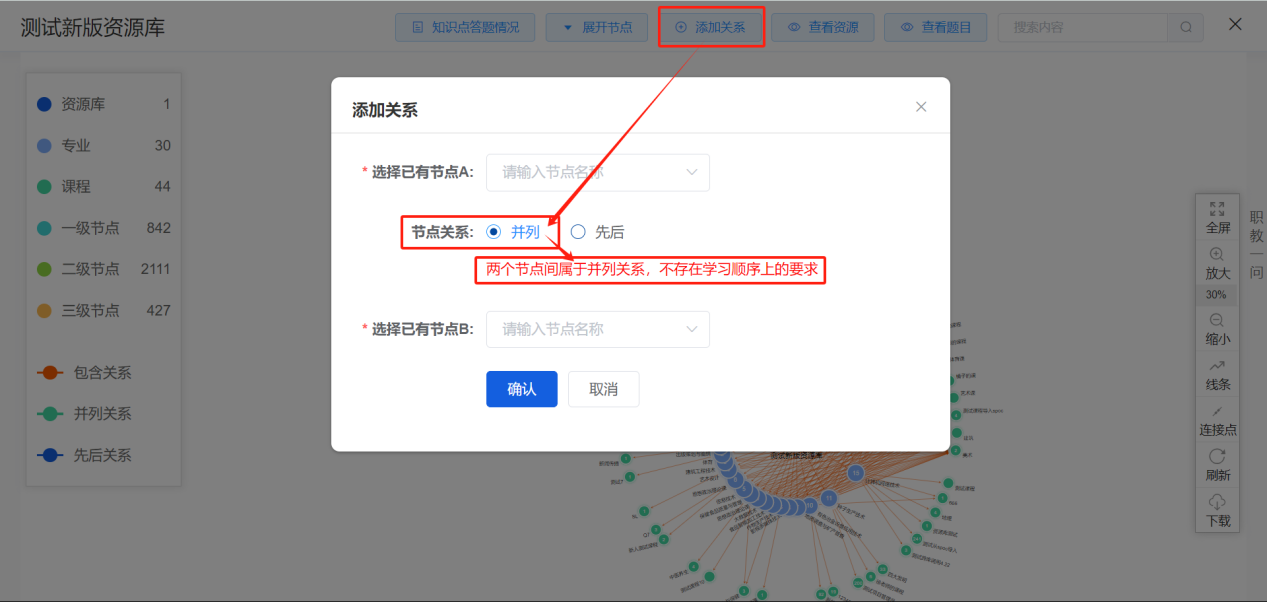Image resolution: width=1267 pixels, height=602 pixels.
Task: Toggle the 查看资源 view option
Action: 822,27
